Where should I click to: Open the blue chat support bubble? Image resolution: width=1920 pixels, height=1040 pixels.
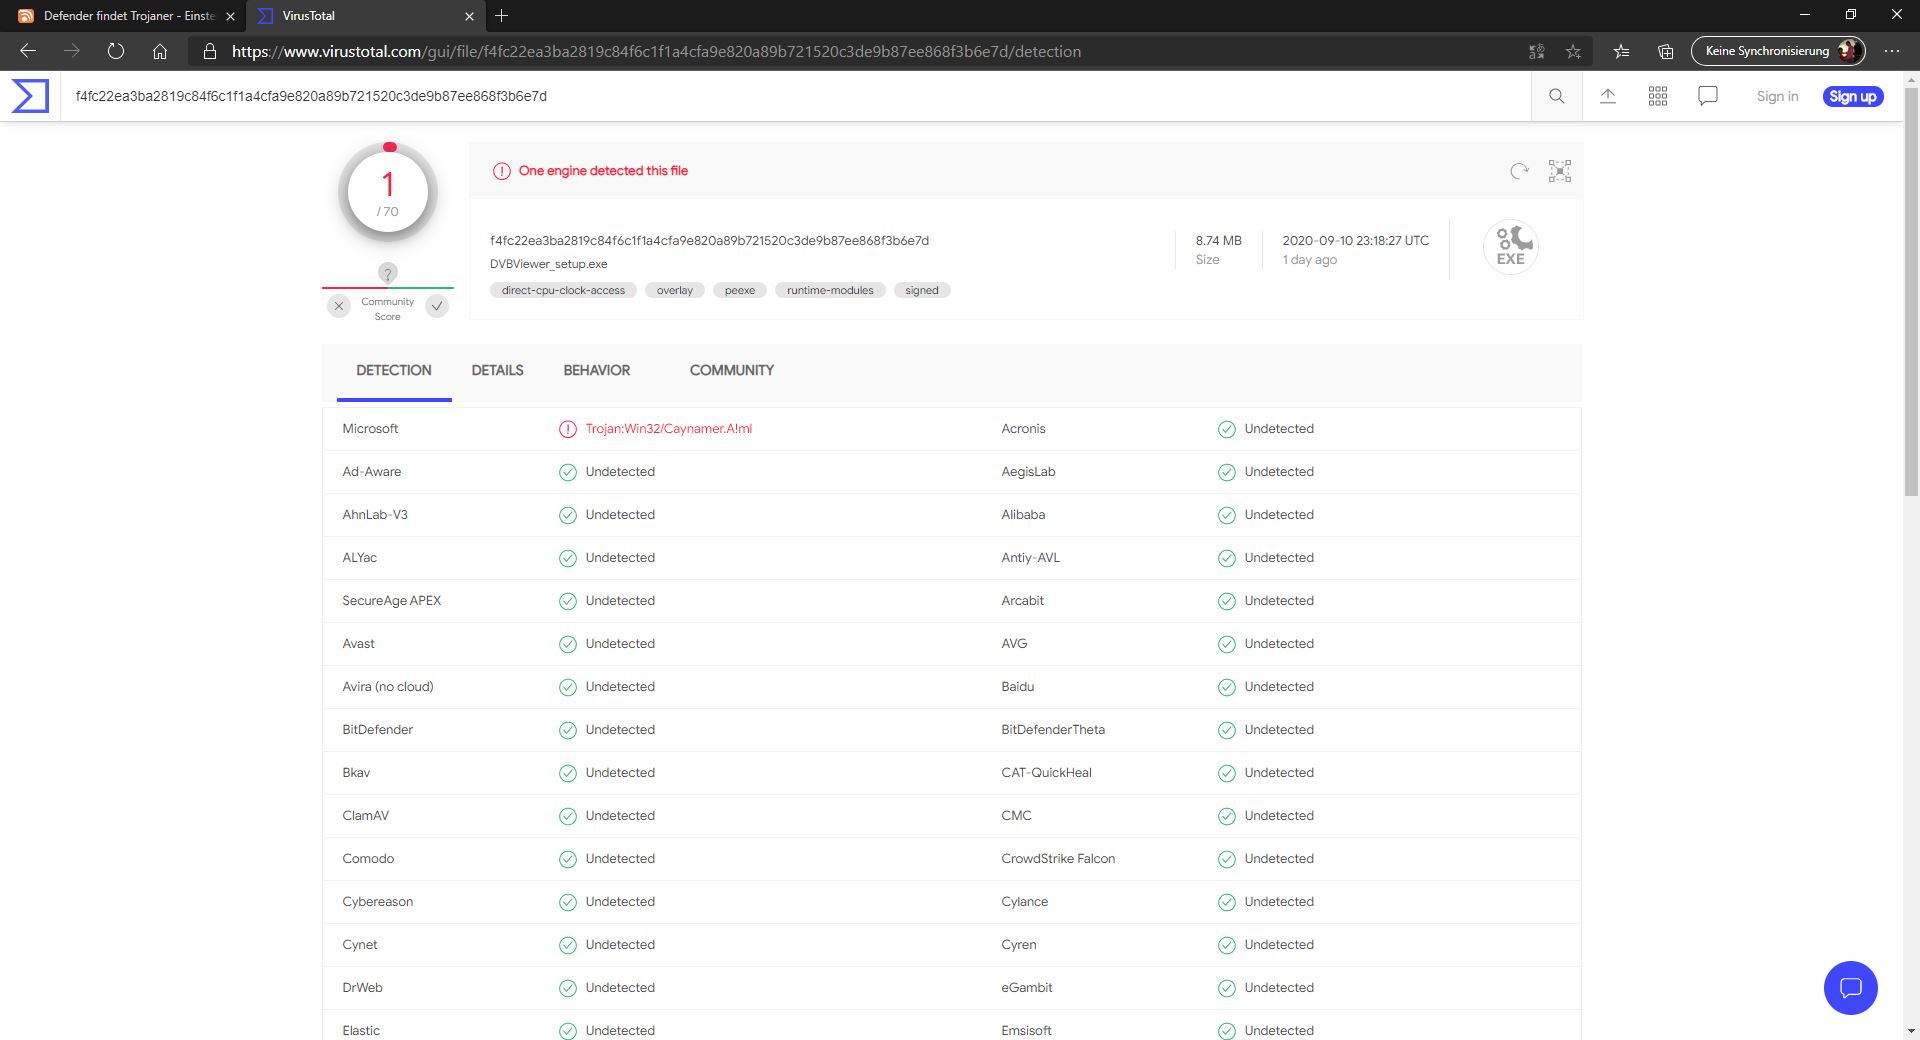pos(1850,988)
